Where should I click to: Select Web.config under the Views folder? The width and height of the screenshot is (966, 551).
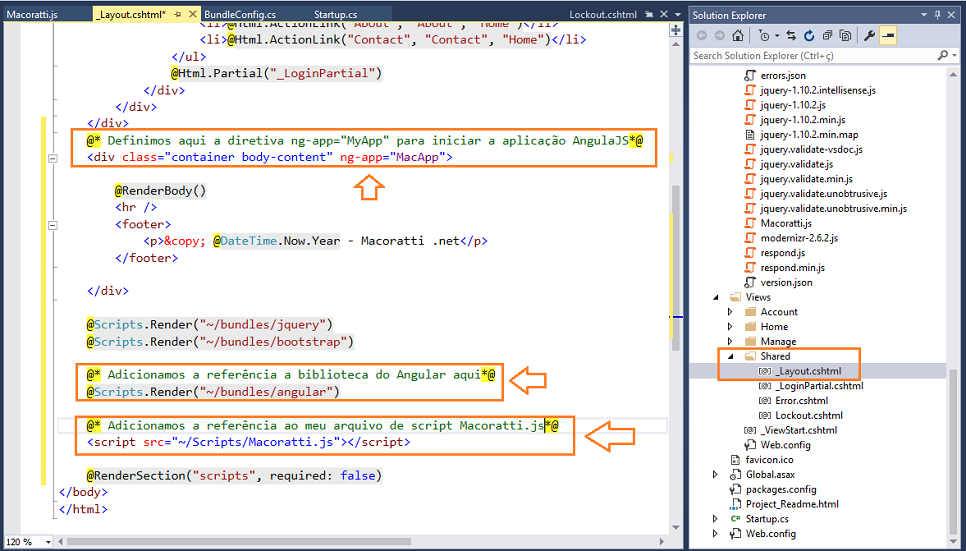tap(785, 445)
